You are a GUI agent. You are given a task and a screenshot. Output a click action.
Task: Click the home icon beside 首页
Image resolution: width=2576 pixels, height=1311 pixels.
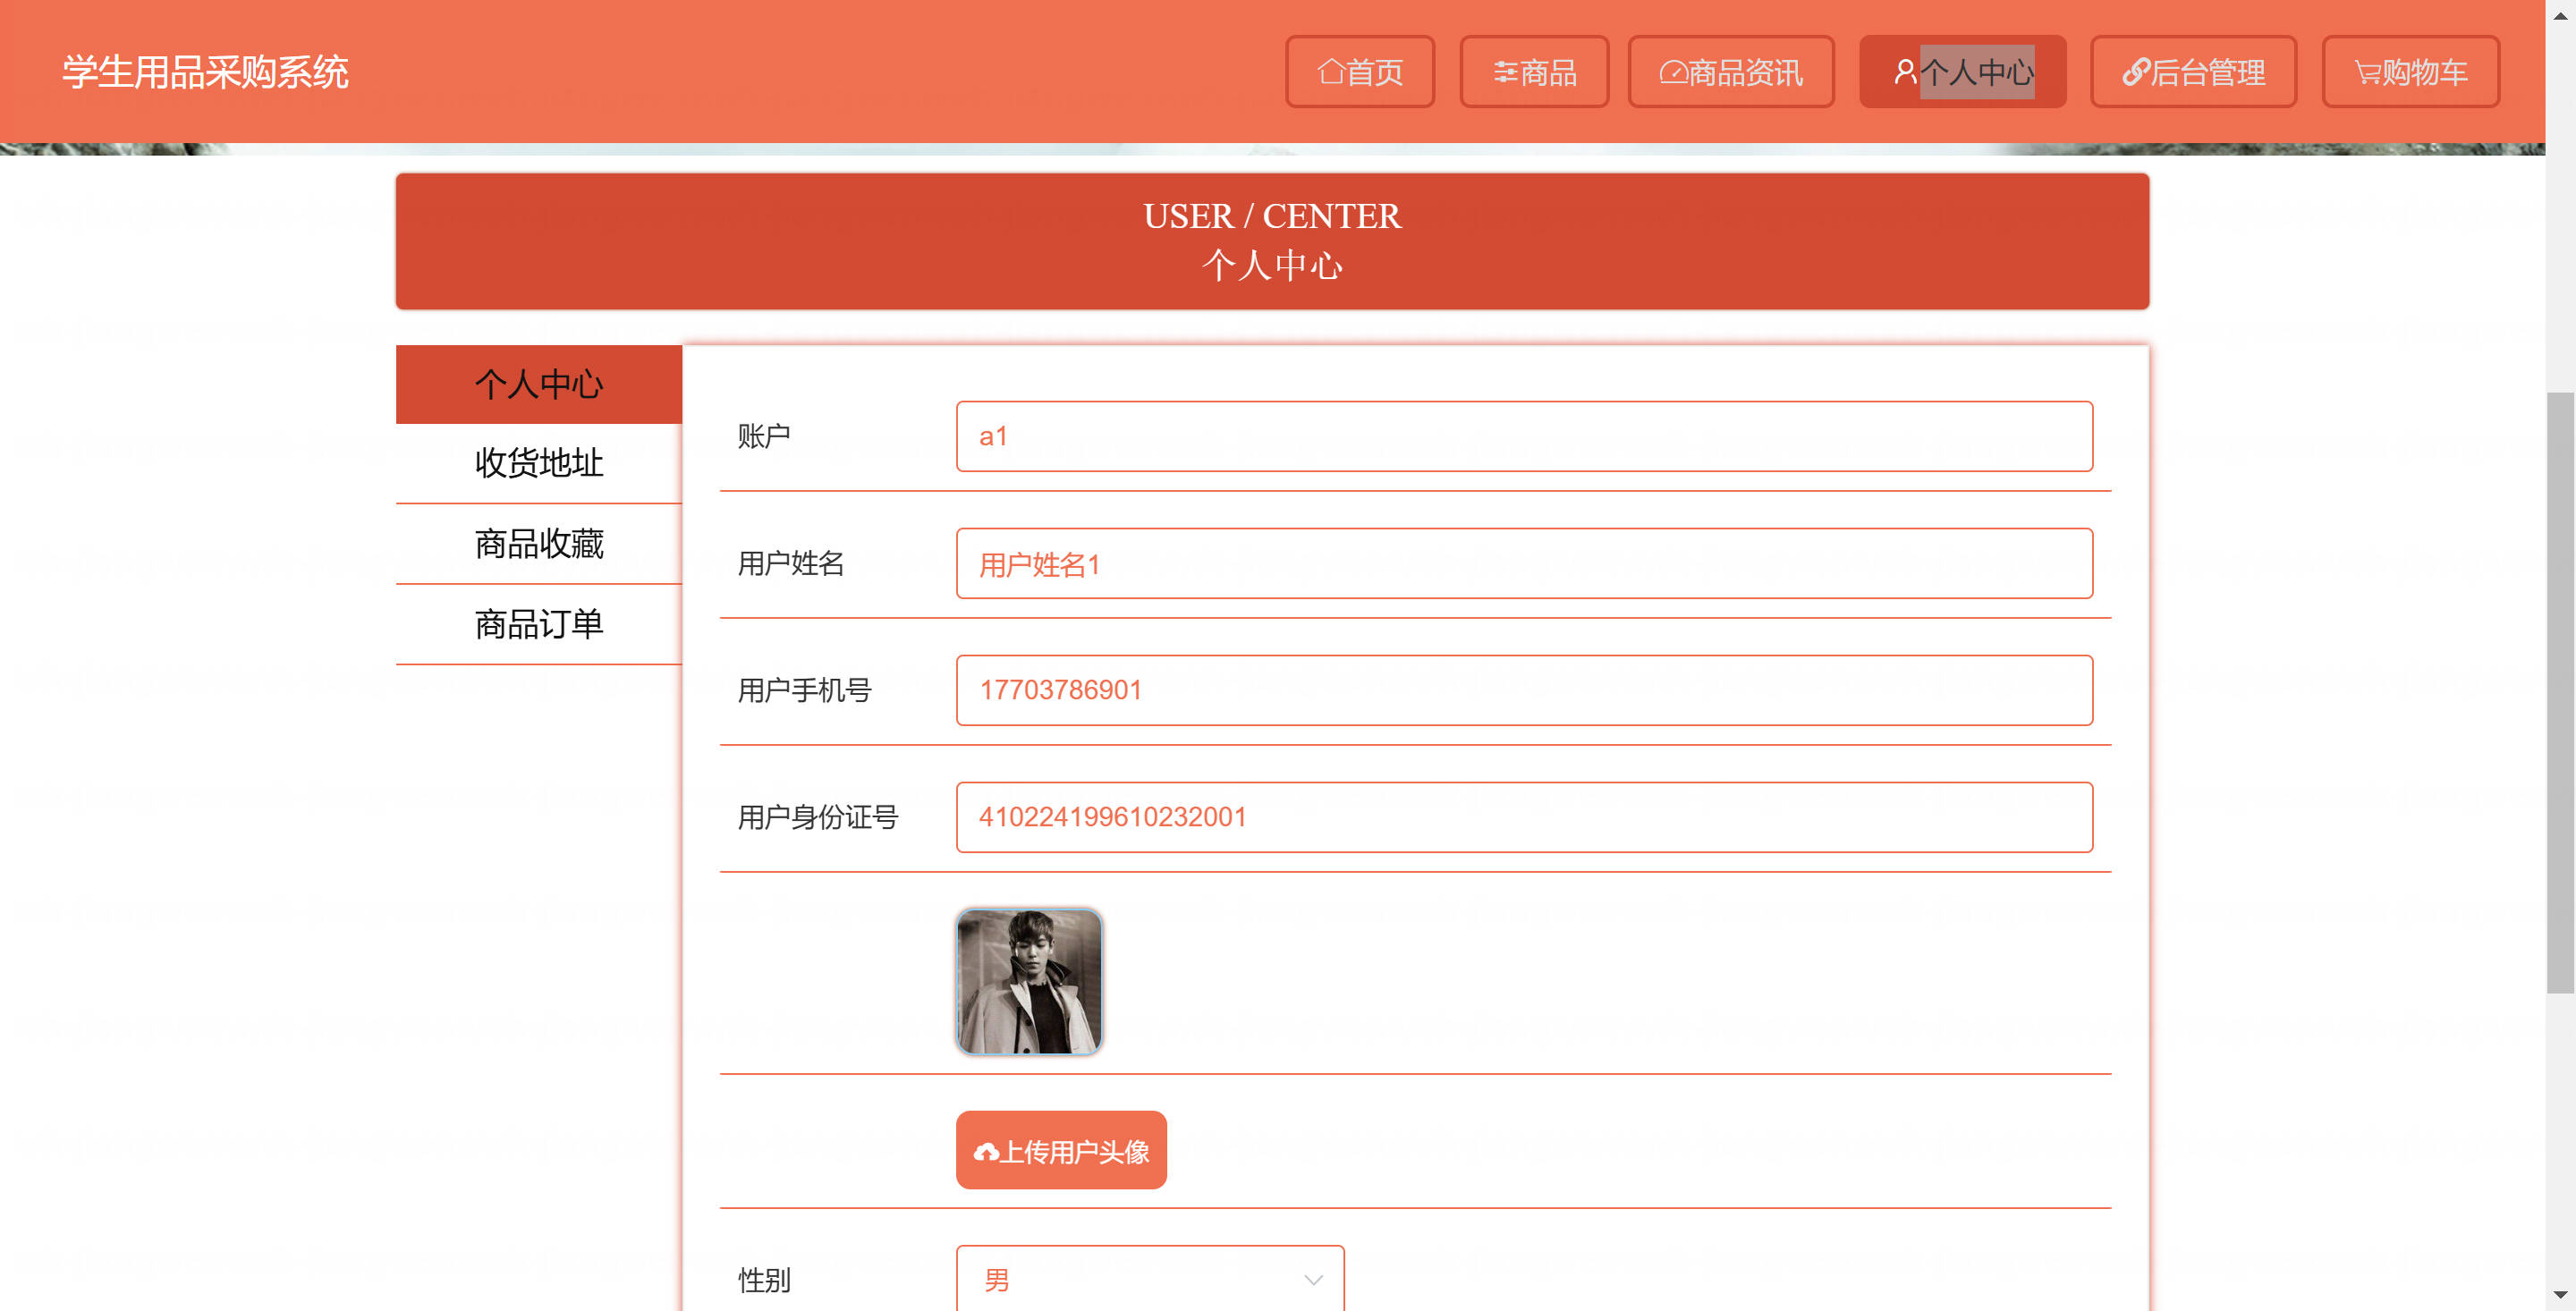[1331, 72]
